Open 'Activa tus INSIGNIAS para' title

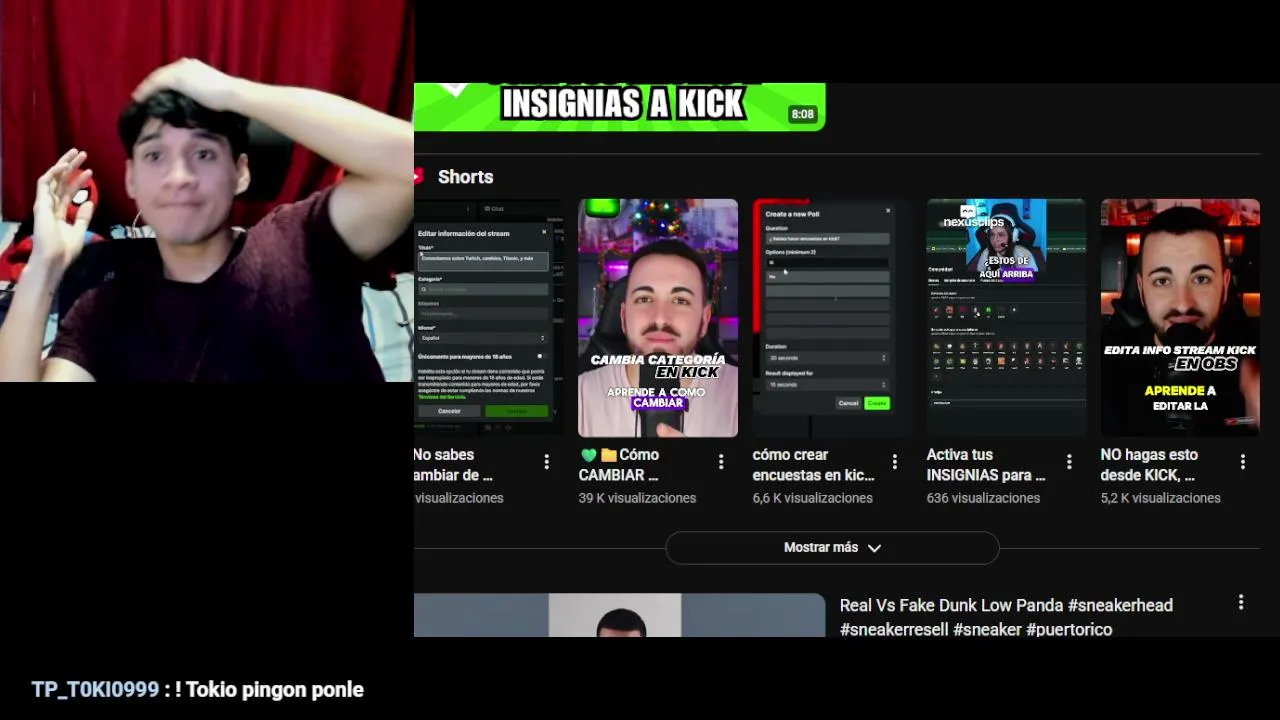[x=986, y=465]
